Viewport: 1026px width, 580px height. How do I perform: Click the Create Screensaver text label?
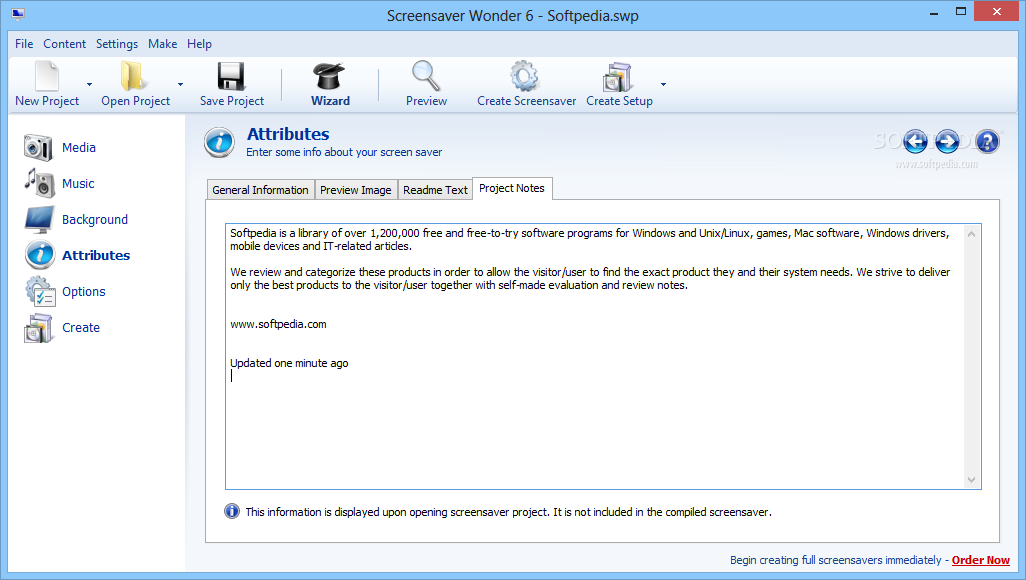tap(527, 101)
